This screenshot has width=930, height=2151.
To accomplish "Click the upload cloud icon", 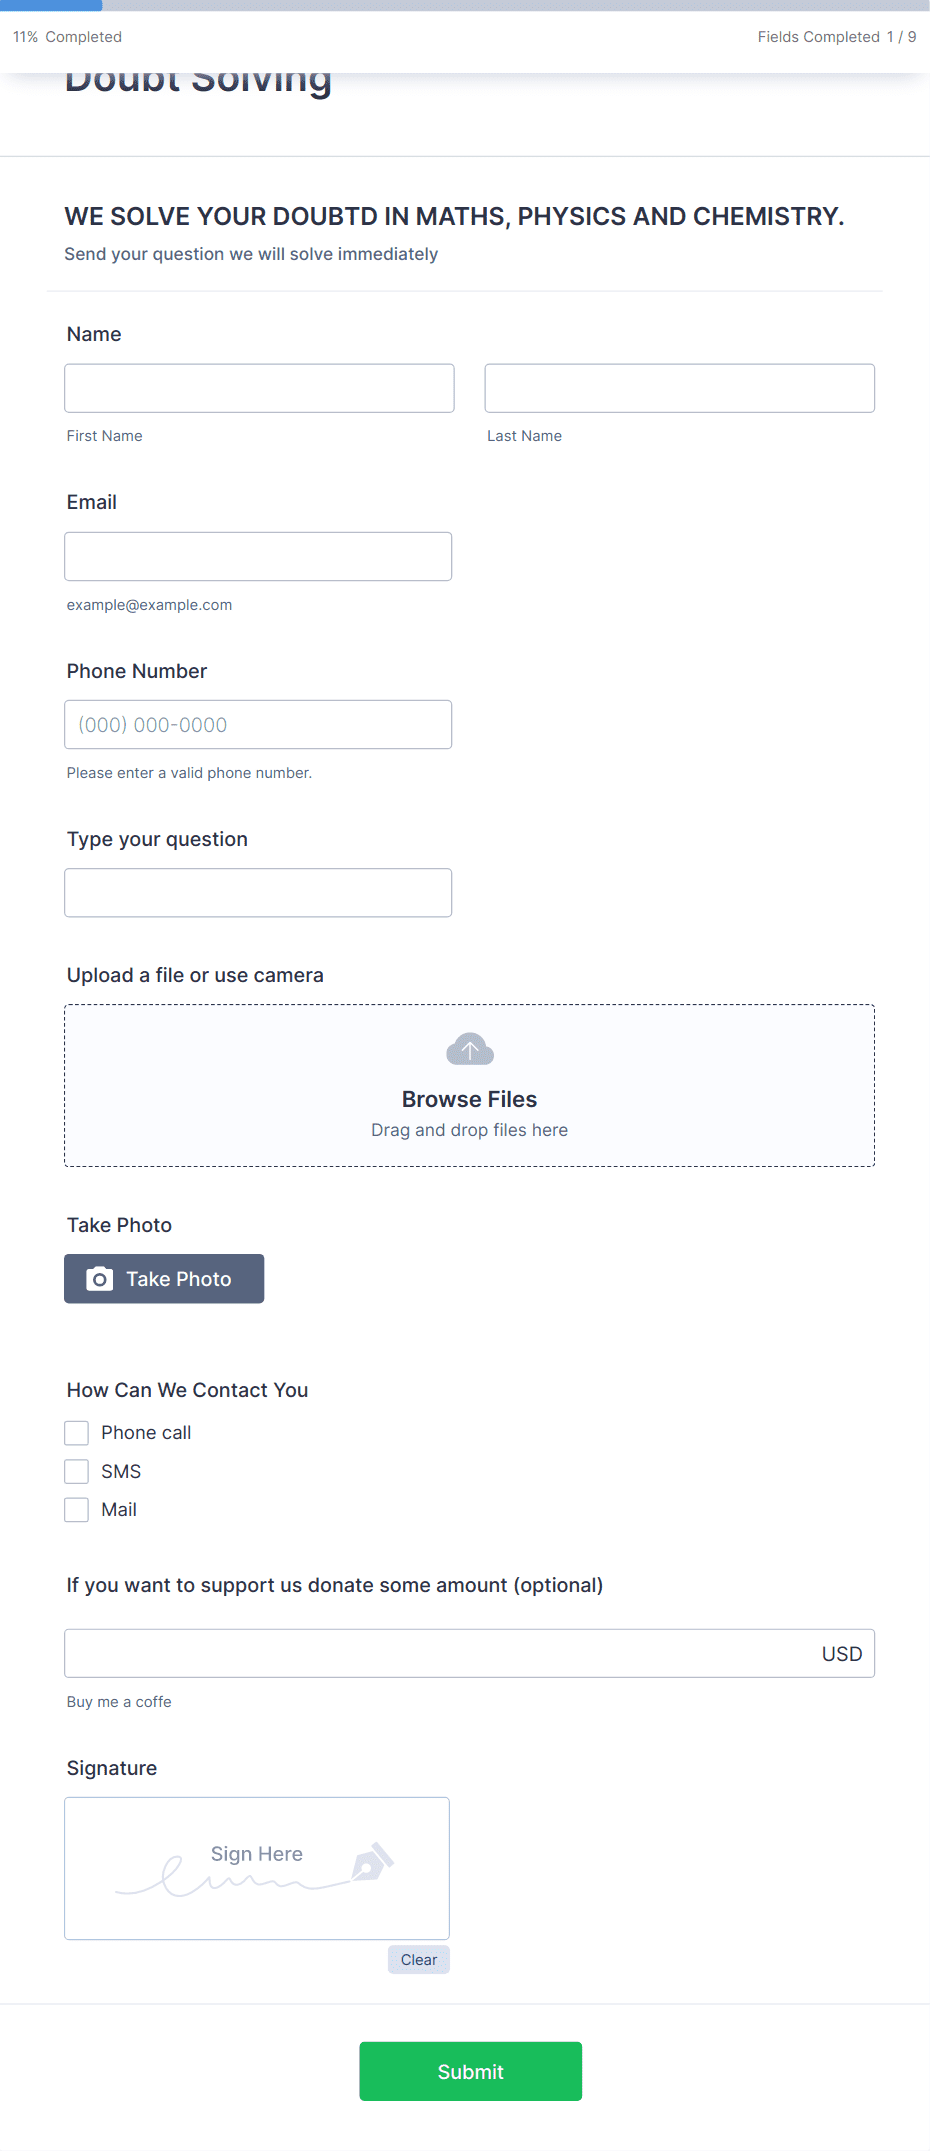I will click(469, 1049).
